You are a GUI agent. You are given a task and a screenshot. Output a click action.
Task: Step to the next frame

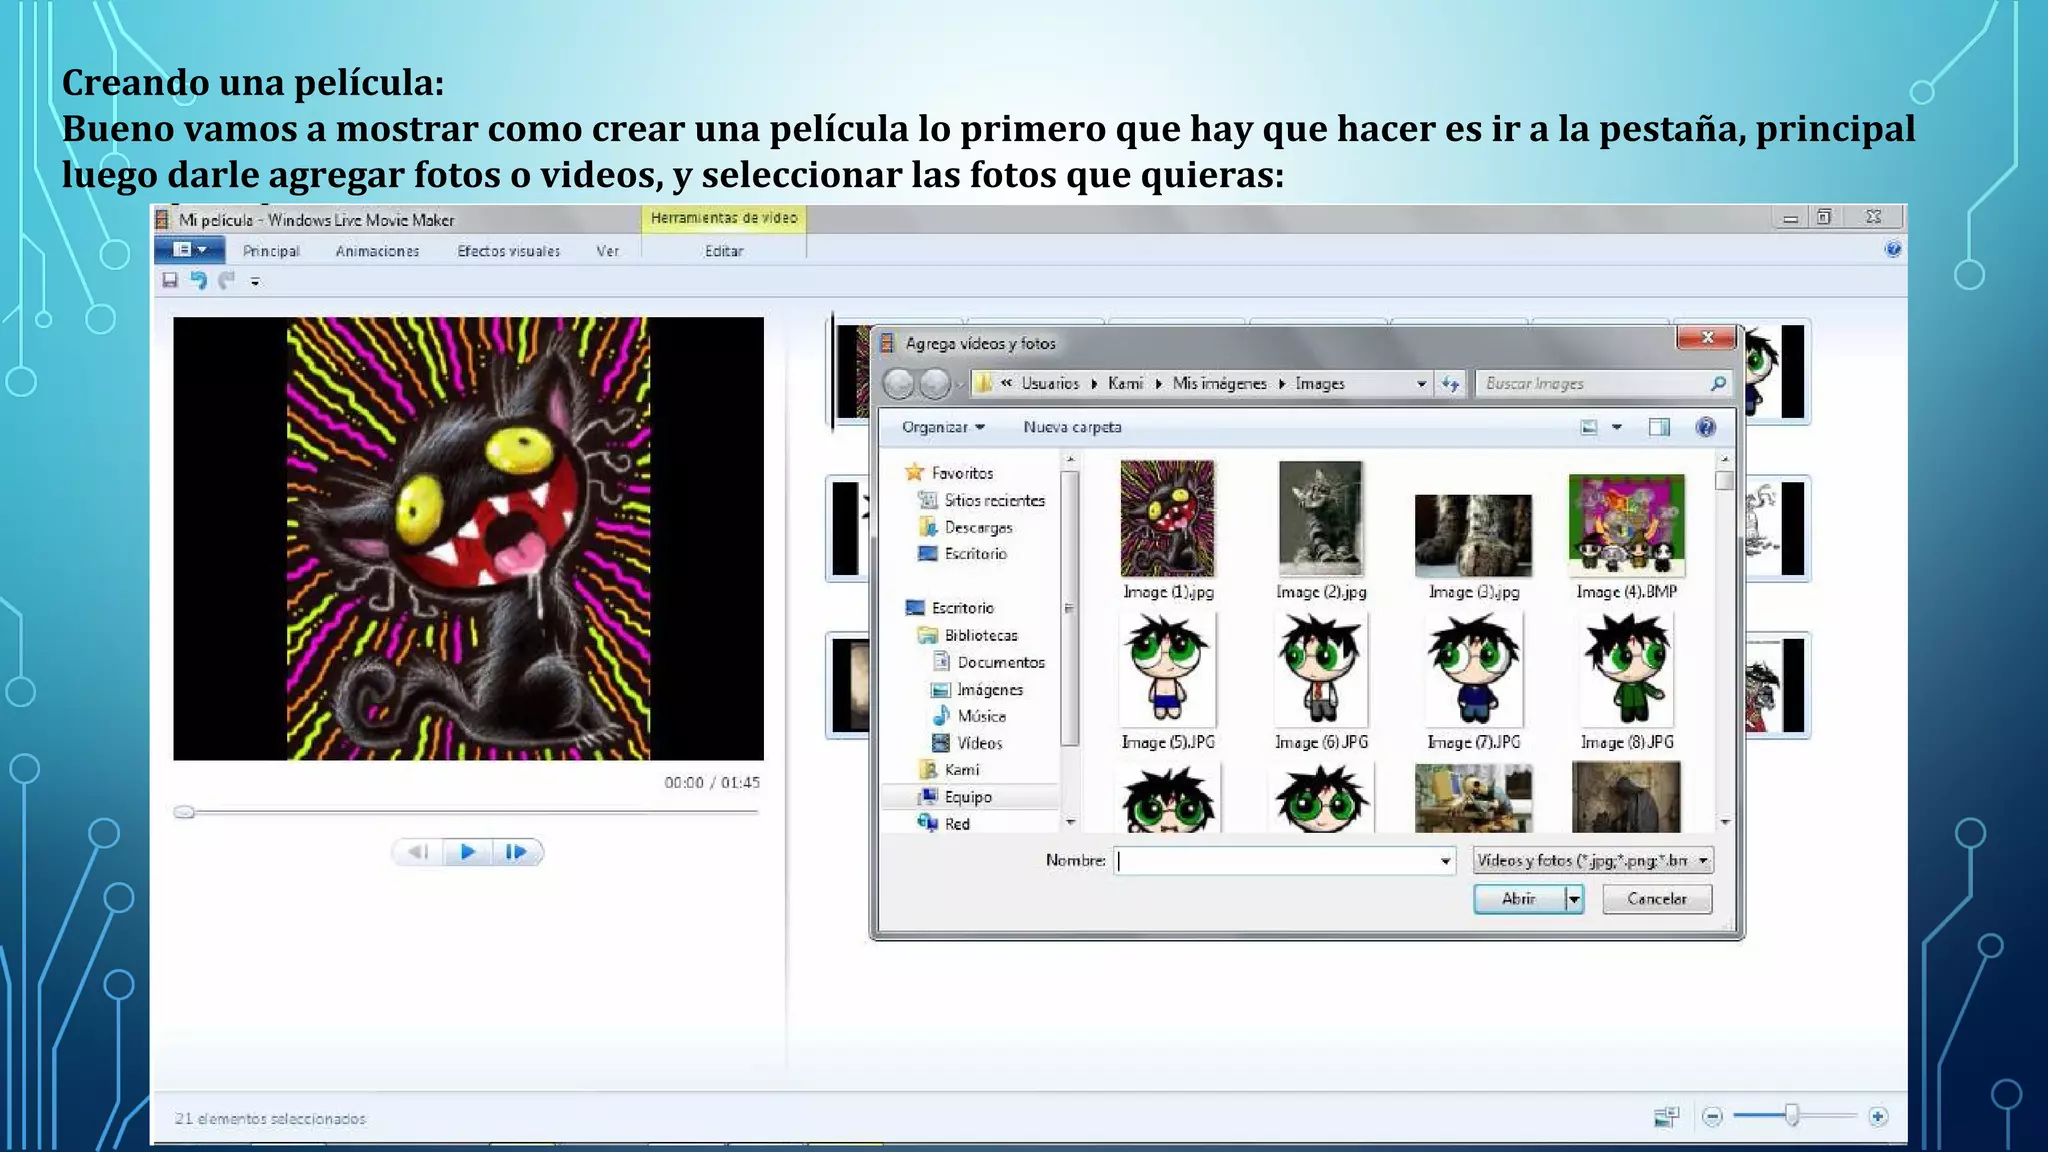tap(516, 852)
